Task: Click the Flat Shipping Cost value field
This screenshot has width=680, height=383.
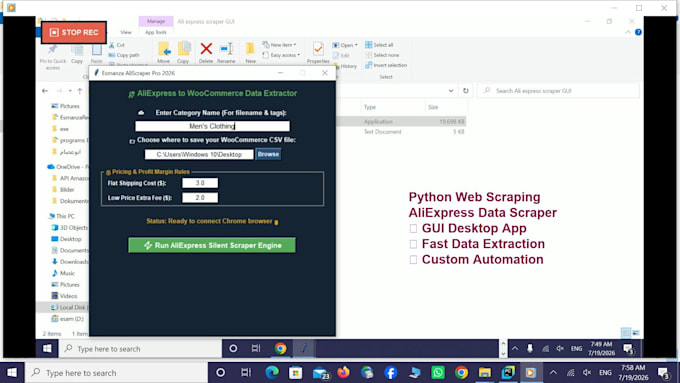Action: (x=200, y=183)
